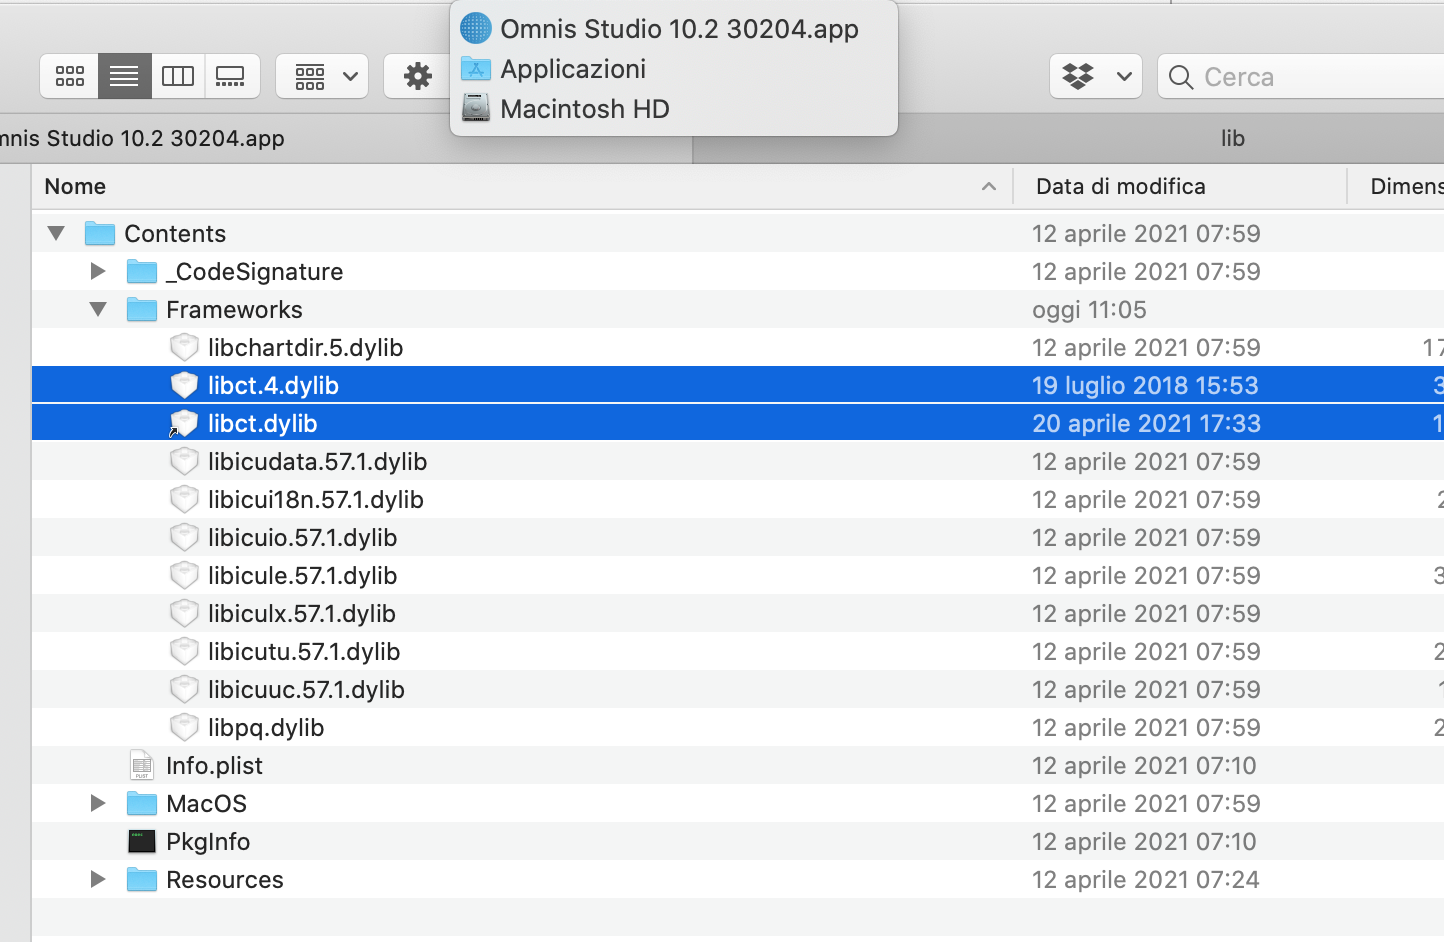
Task: Select the libicule.57.1.dylib file name
Action: point(303,575)
